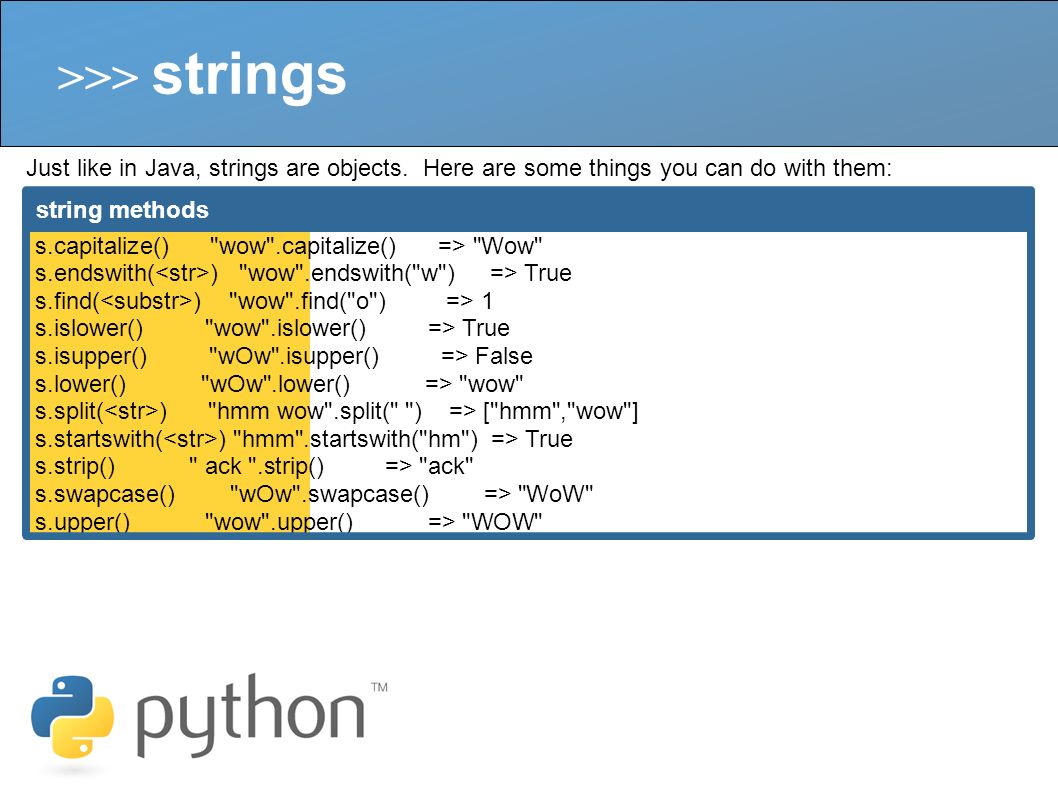1058x793 pixels.
Task: Select the 's.islower()' method text
Action: [89, 329]
